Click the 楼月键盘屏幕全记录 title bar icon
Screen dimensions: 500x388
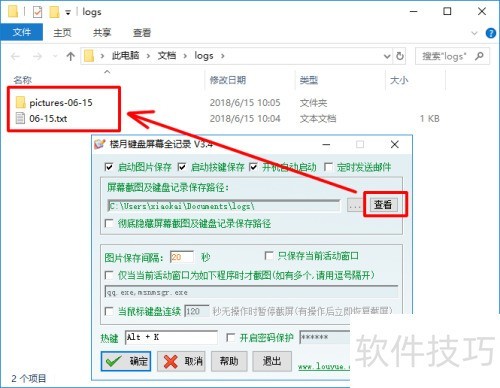pos(99,144)
